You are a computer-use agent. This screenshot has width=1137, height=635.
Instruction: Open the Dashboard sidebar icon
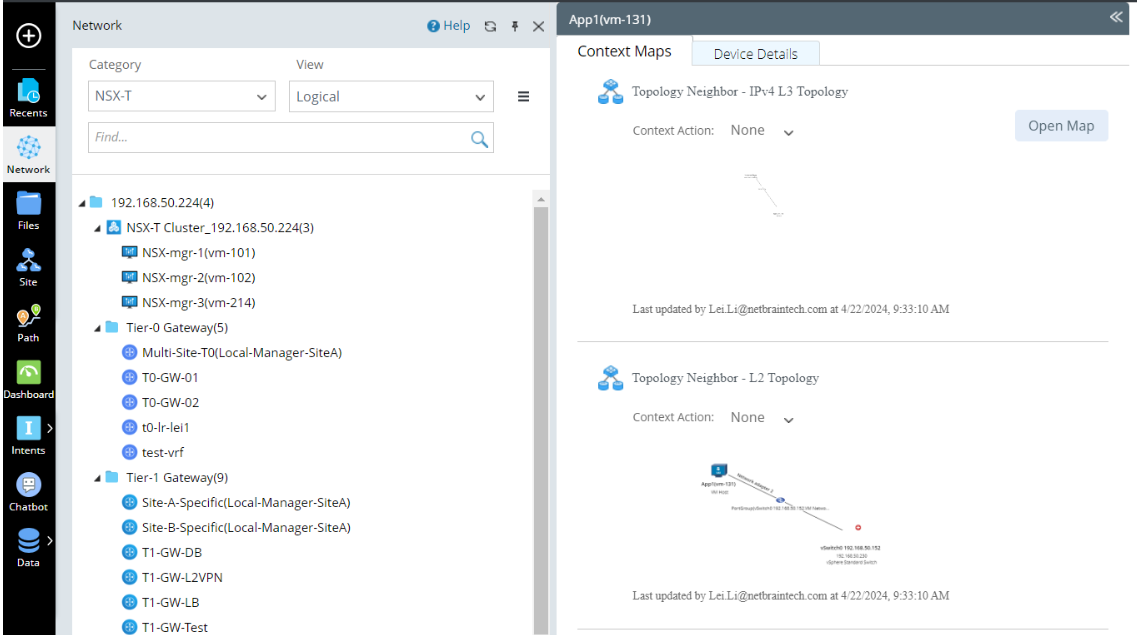(28, 378)
